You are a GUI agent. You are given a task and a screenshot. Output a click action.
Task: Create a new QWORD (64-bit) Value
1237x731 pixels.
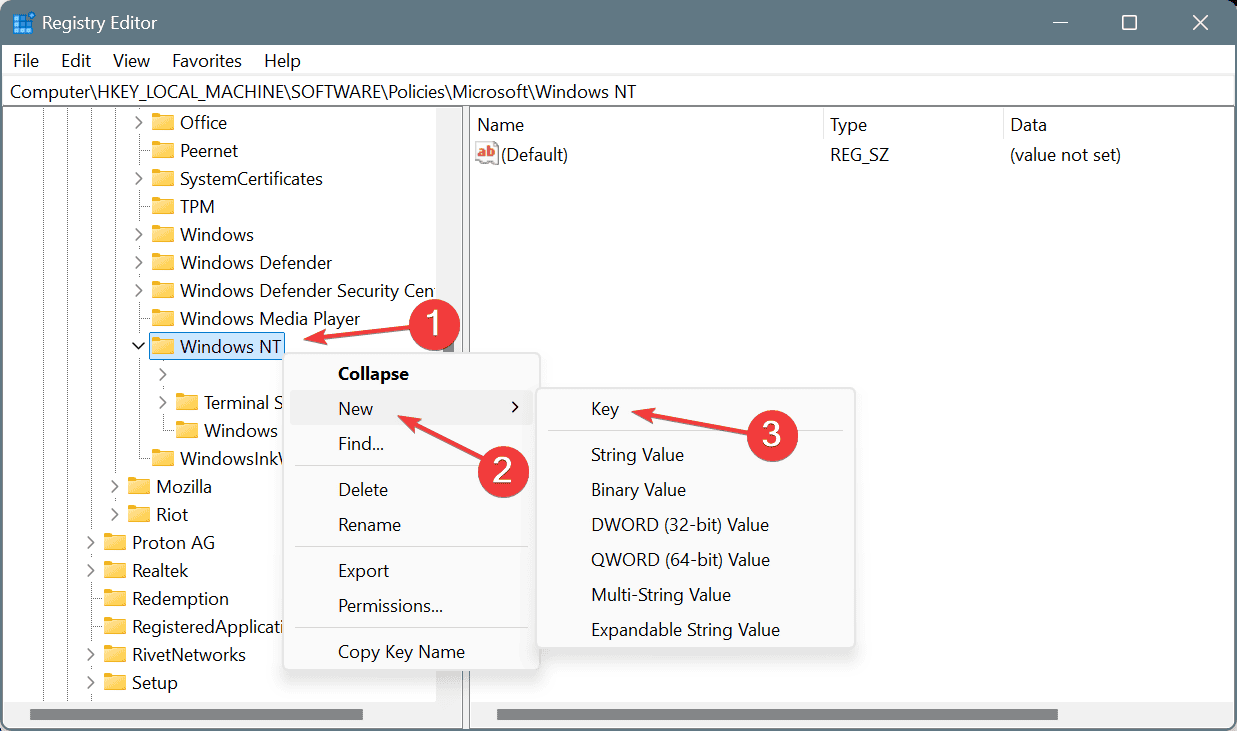point(695,559)
